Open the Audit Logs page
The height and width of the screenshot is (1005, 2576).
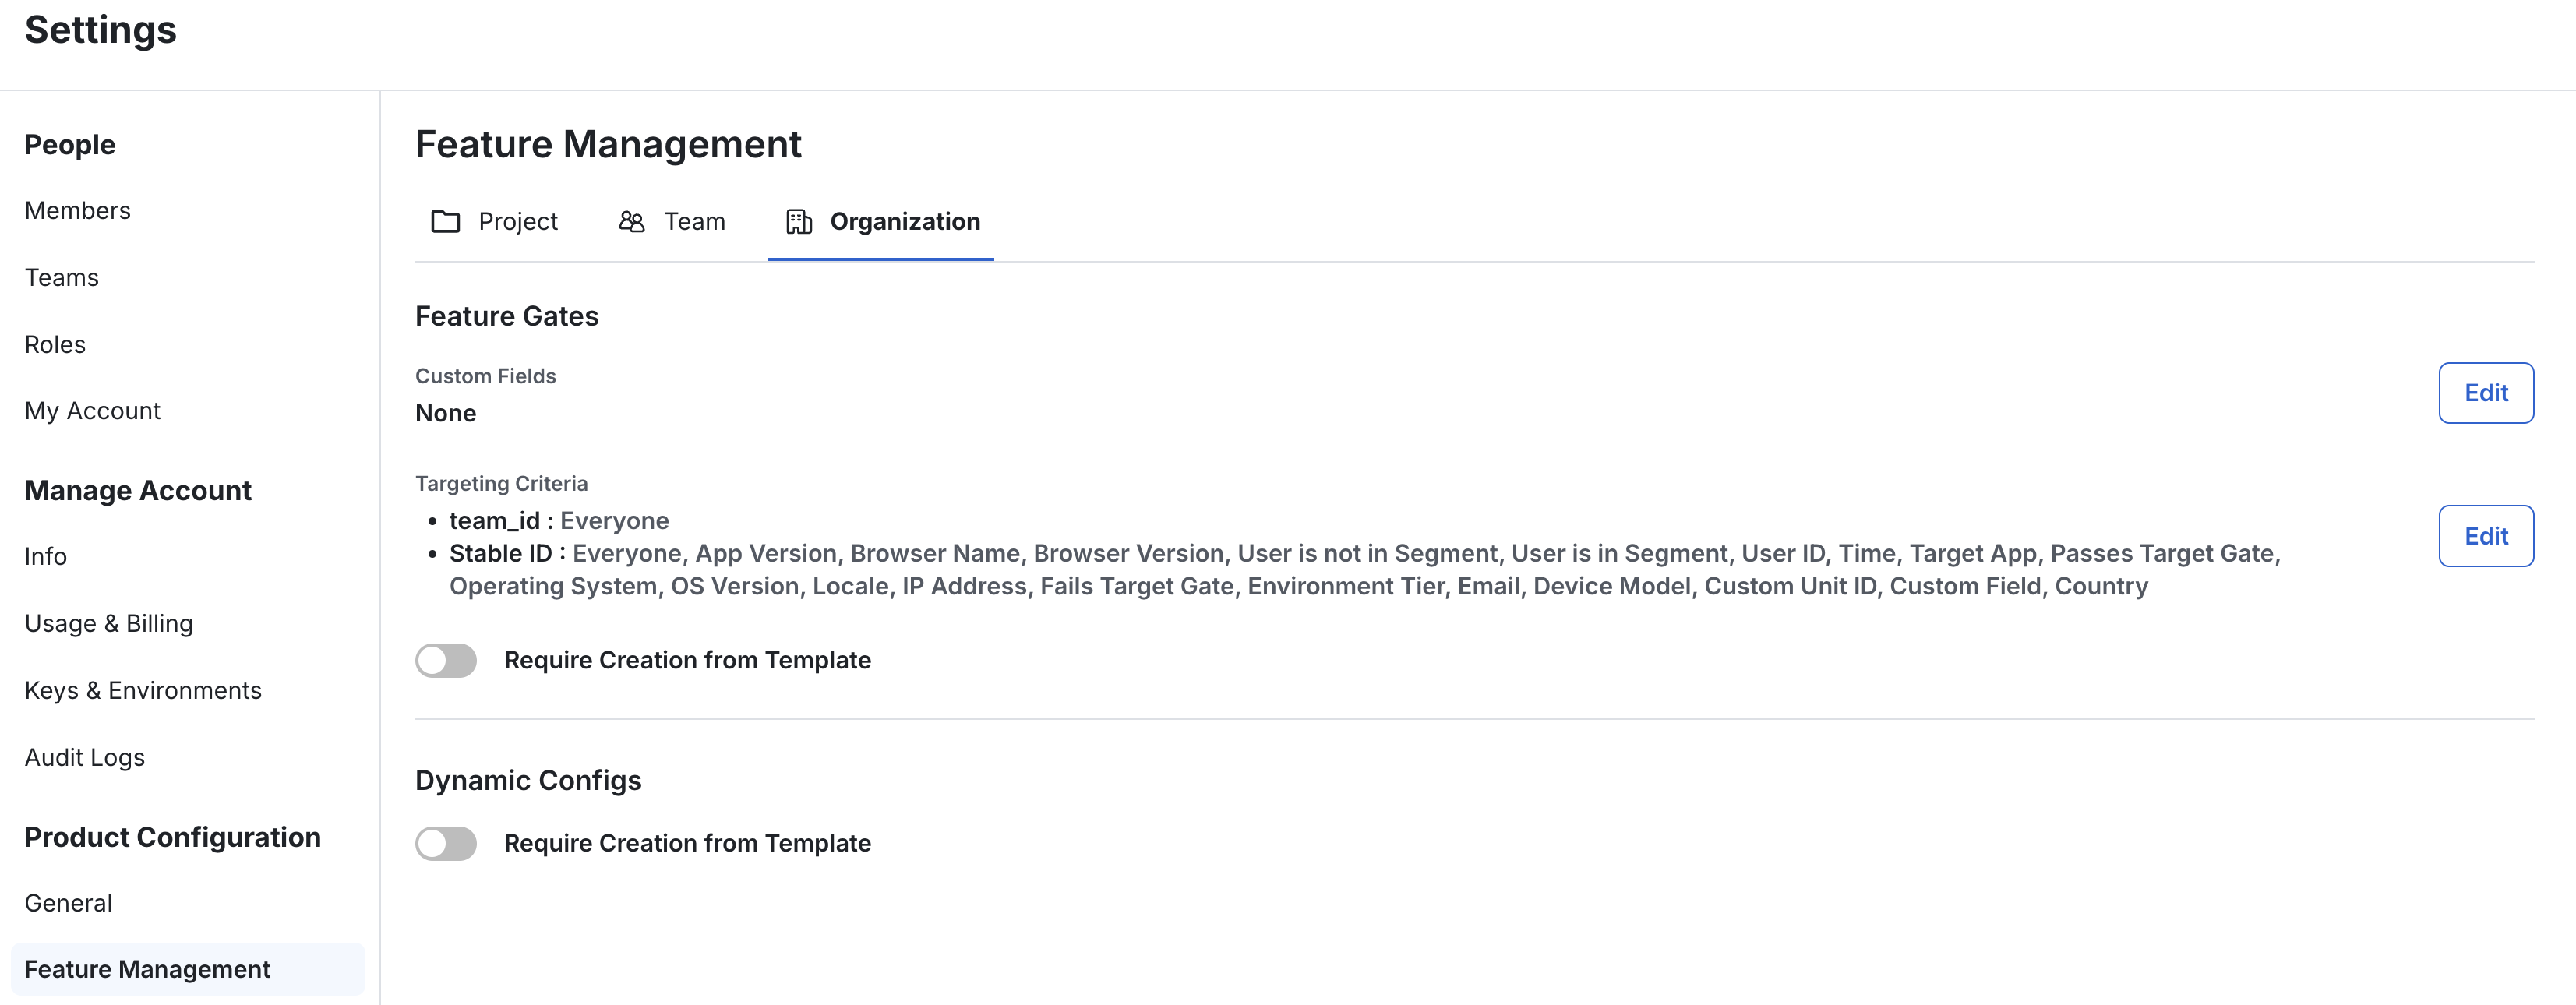[x=85, y=757]
